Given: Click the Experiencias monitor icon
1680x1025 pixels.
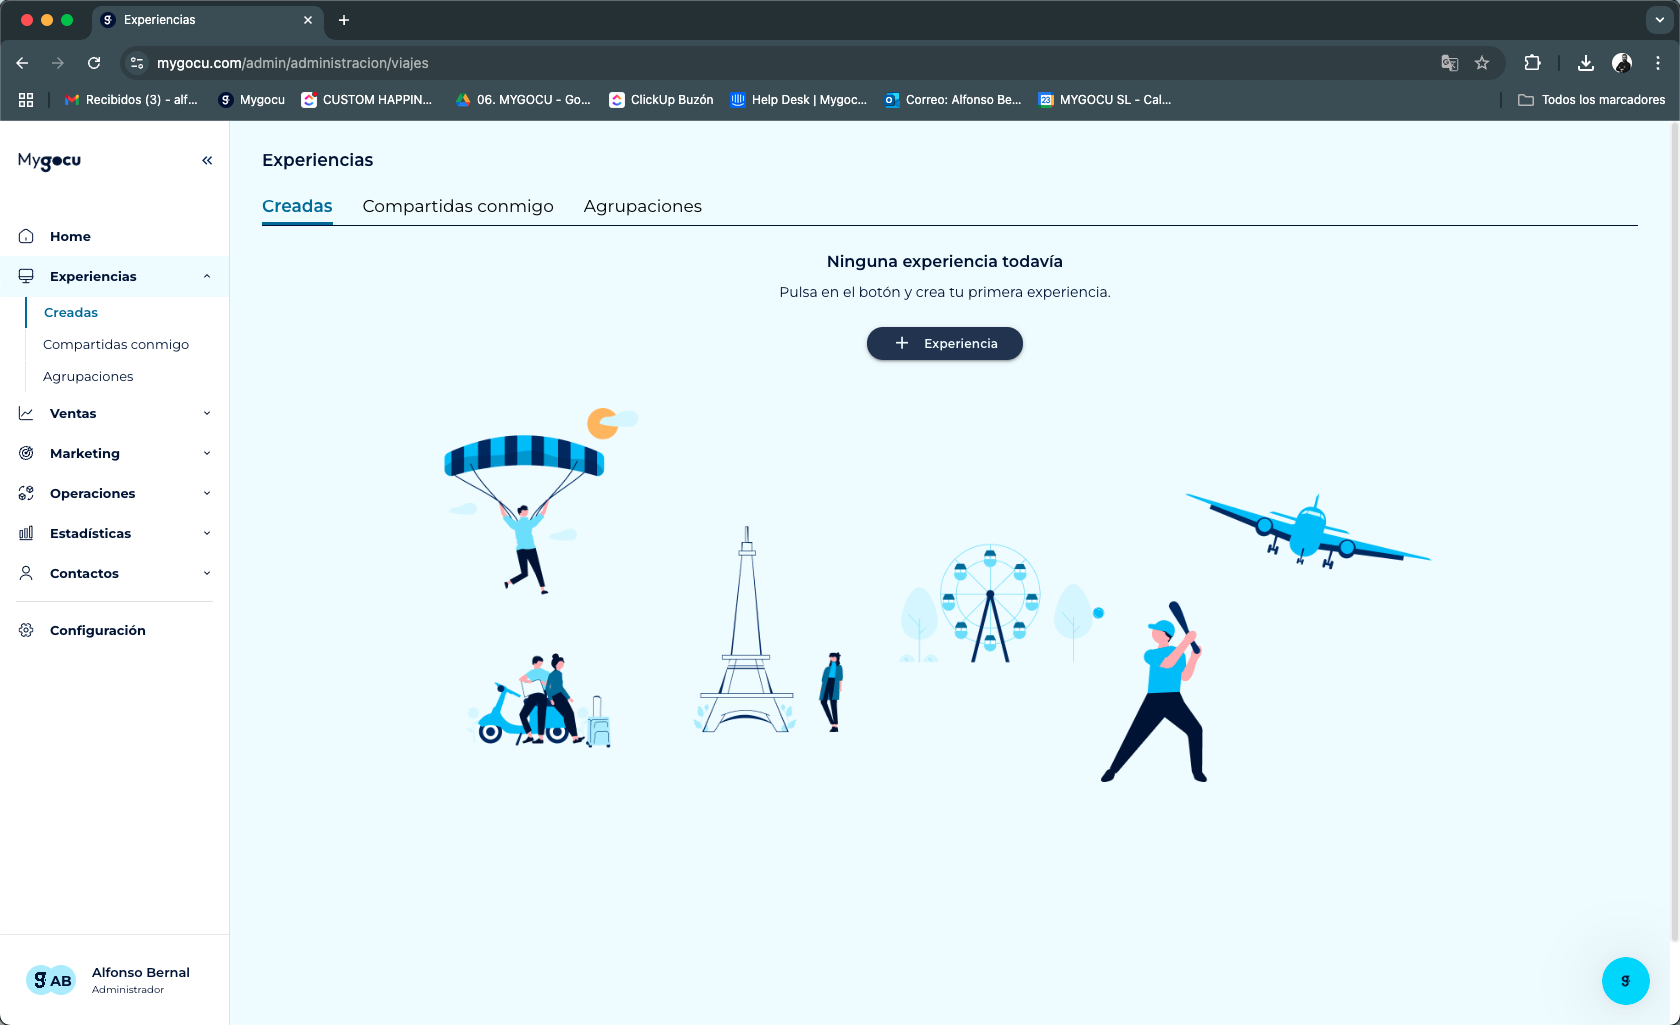Looking at the screenshot, I should [x=26, y=276].
